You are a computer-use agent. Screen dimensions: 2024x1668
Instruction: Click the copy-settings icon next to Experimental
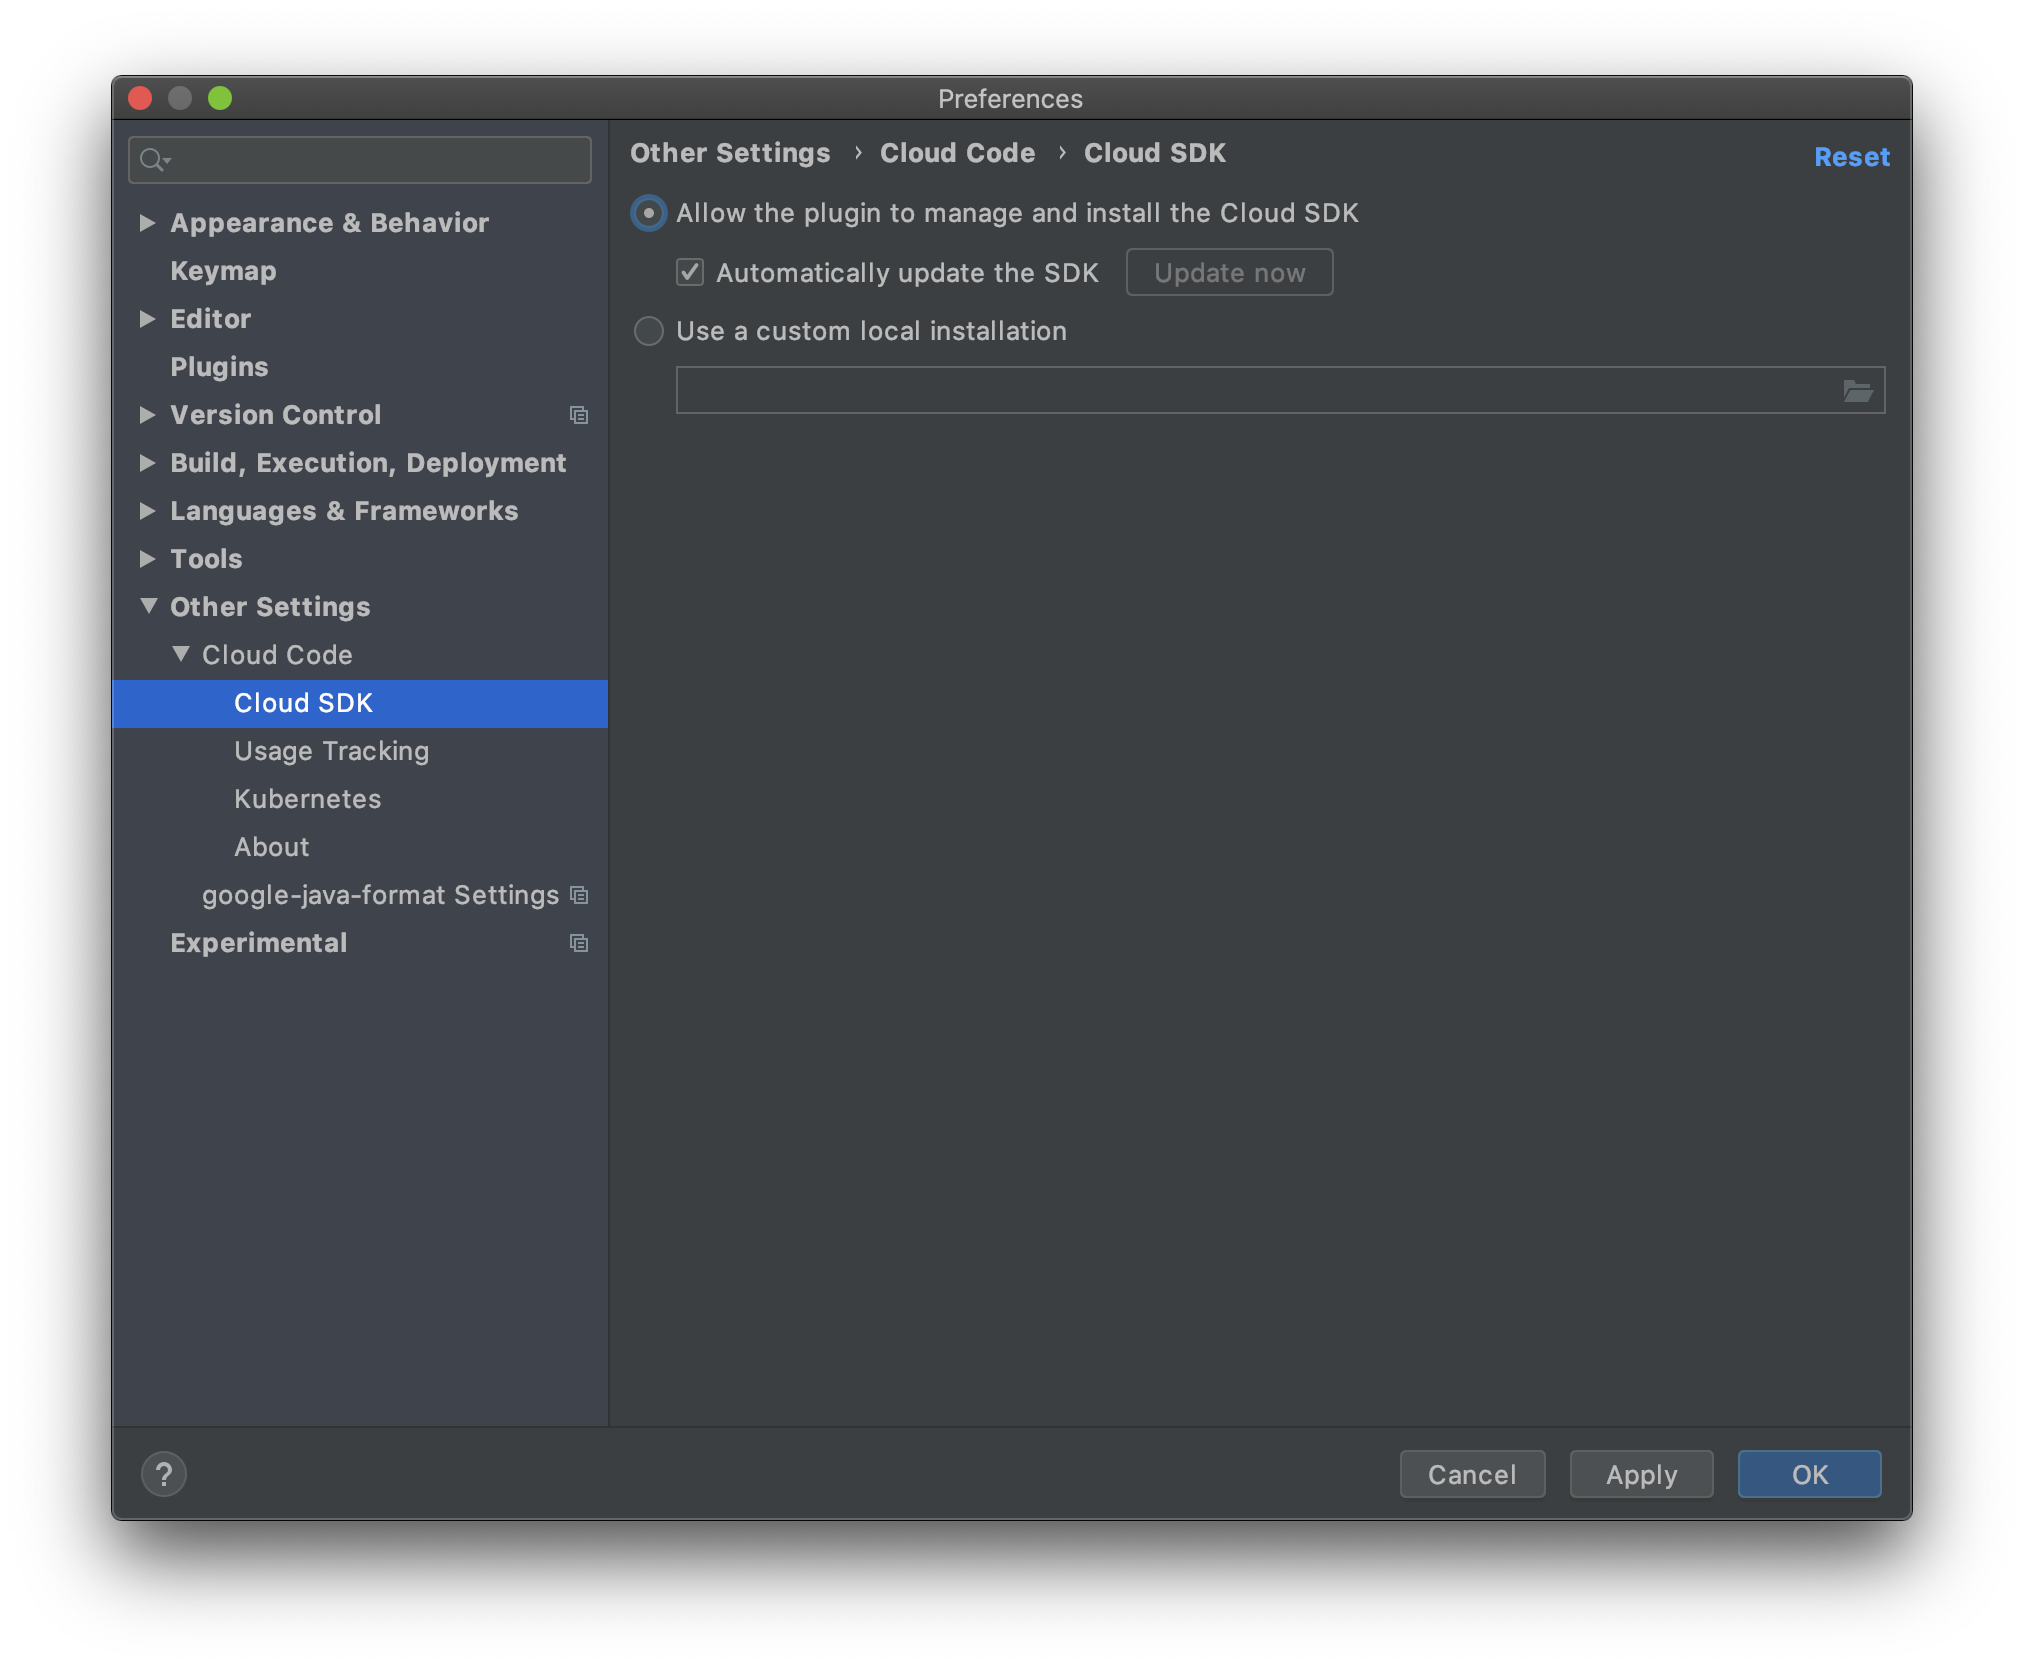click(x=578, y=942)
